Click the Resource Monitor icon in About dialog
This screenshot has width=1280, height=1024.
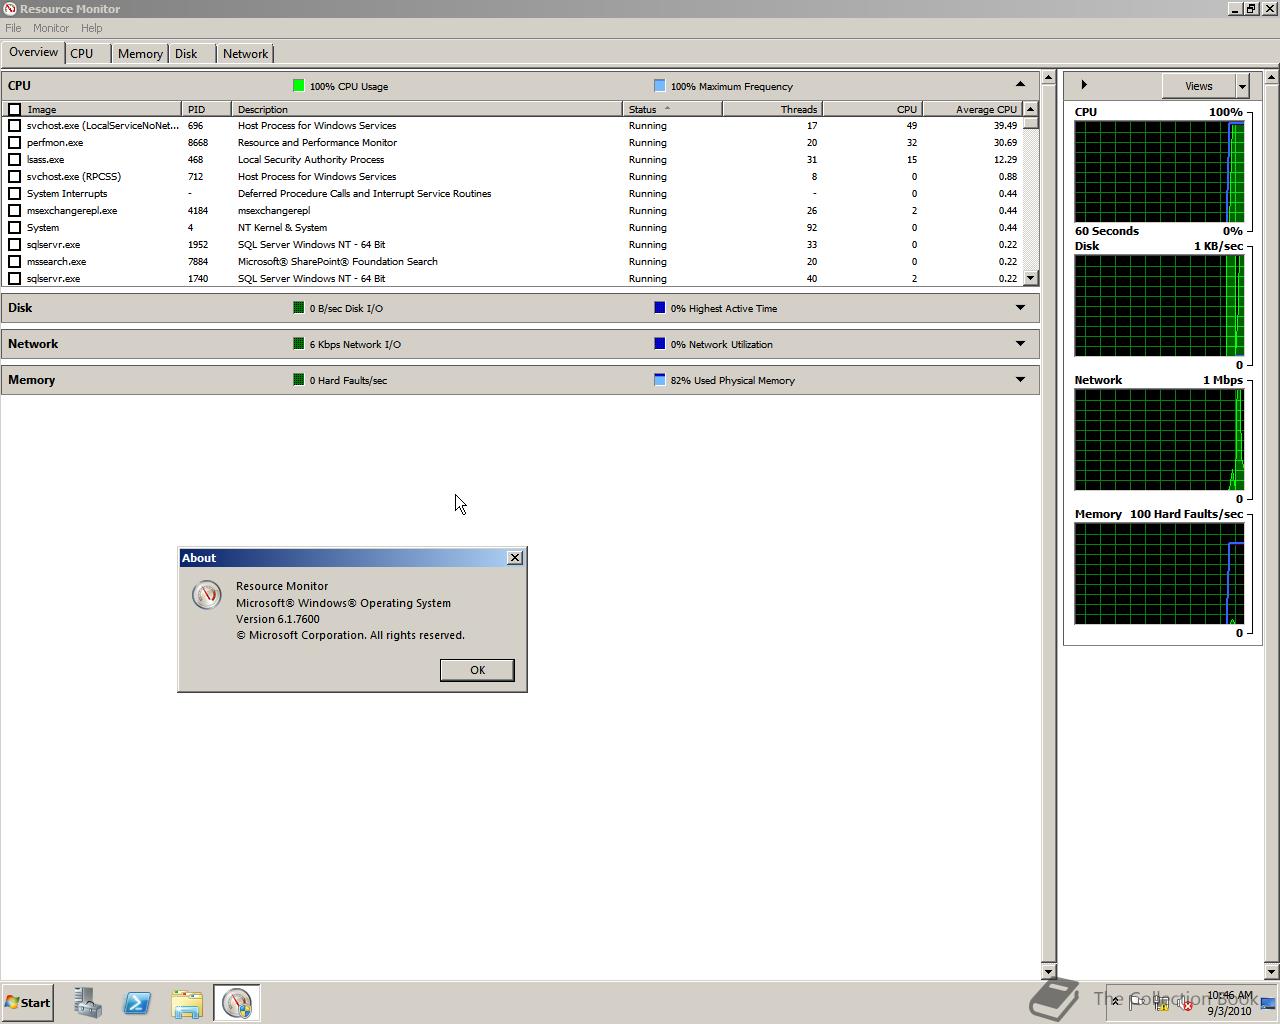[x=206, y=595]
